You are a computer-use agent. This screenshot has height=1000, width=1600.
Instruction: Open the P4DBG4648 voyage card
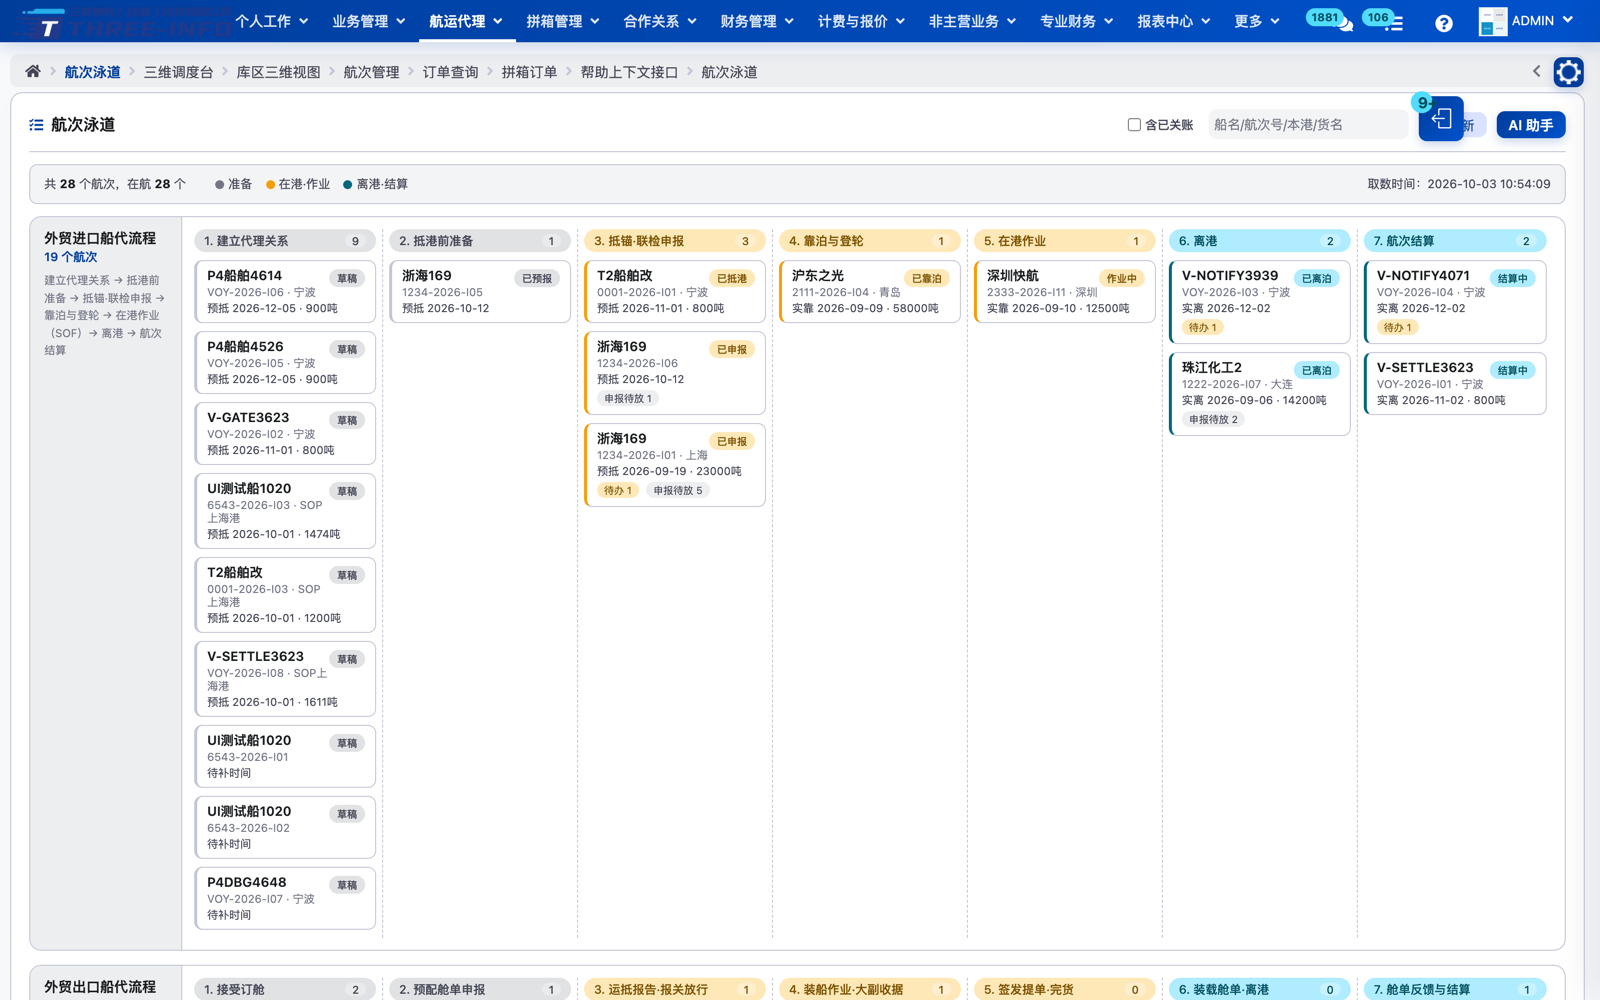click(285, 898)
